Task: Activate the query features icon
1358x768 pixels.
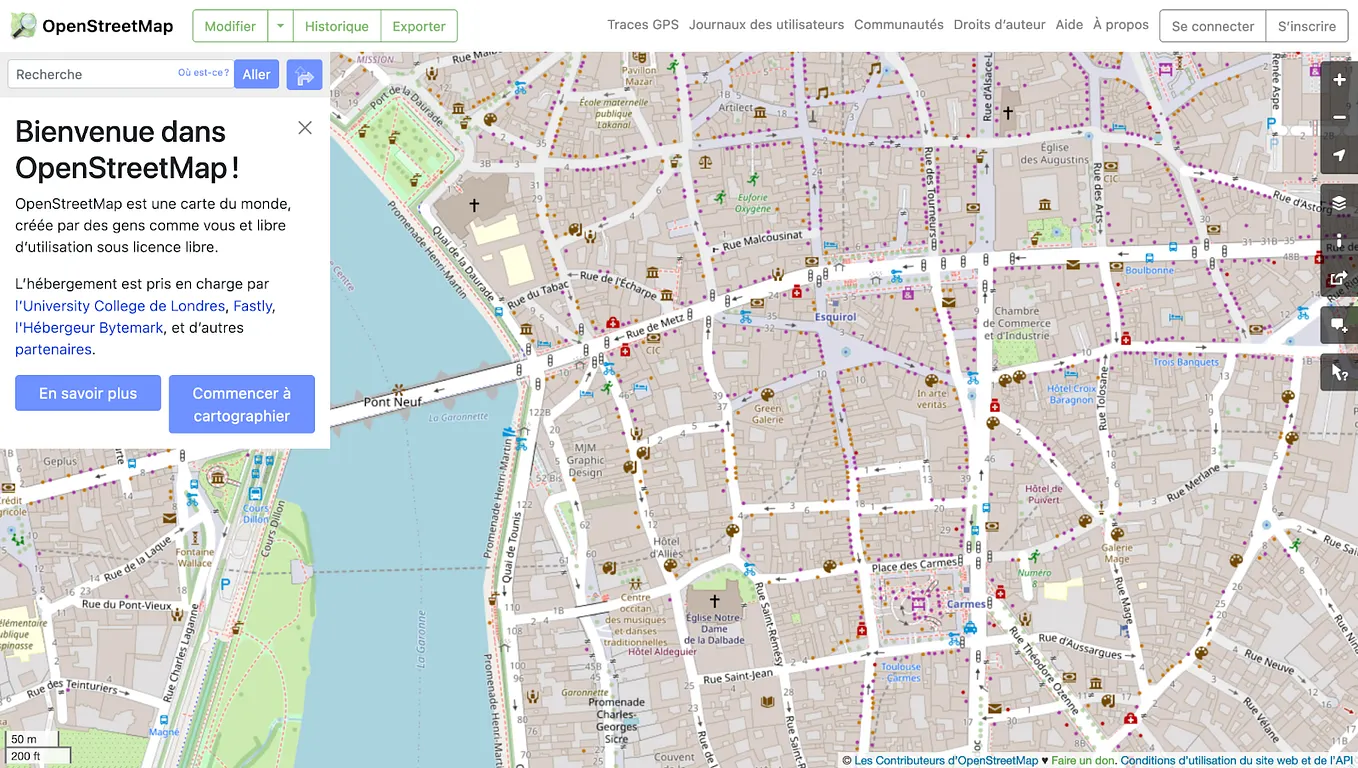Action: coord(1338,371)
